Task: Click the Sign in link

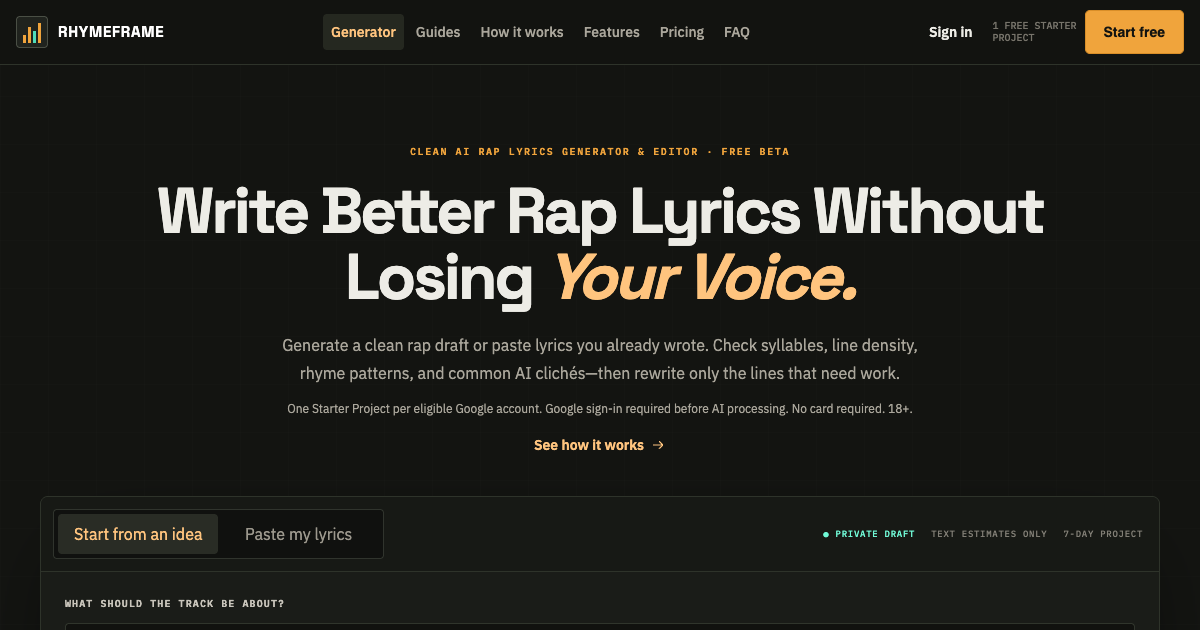Action: tap(950, 32)
